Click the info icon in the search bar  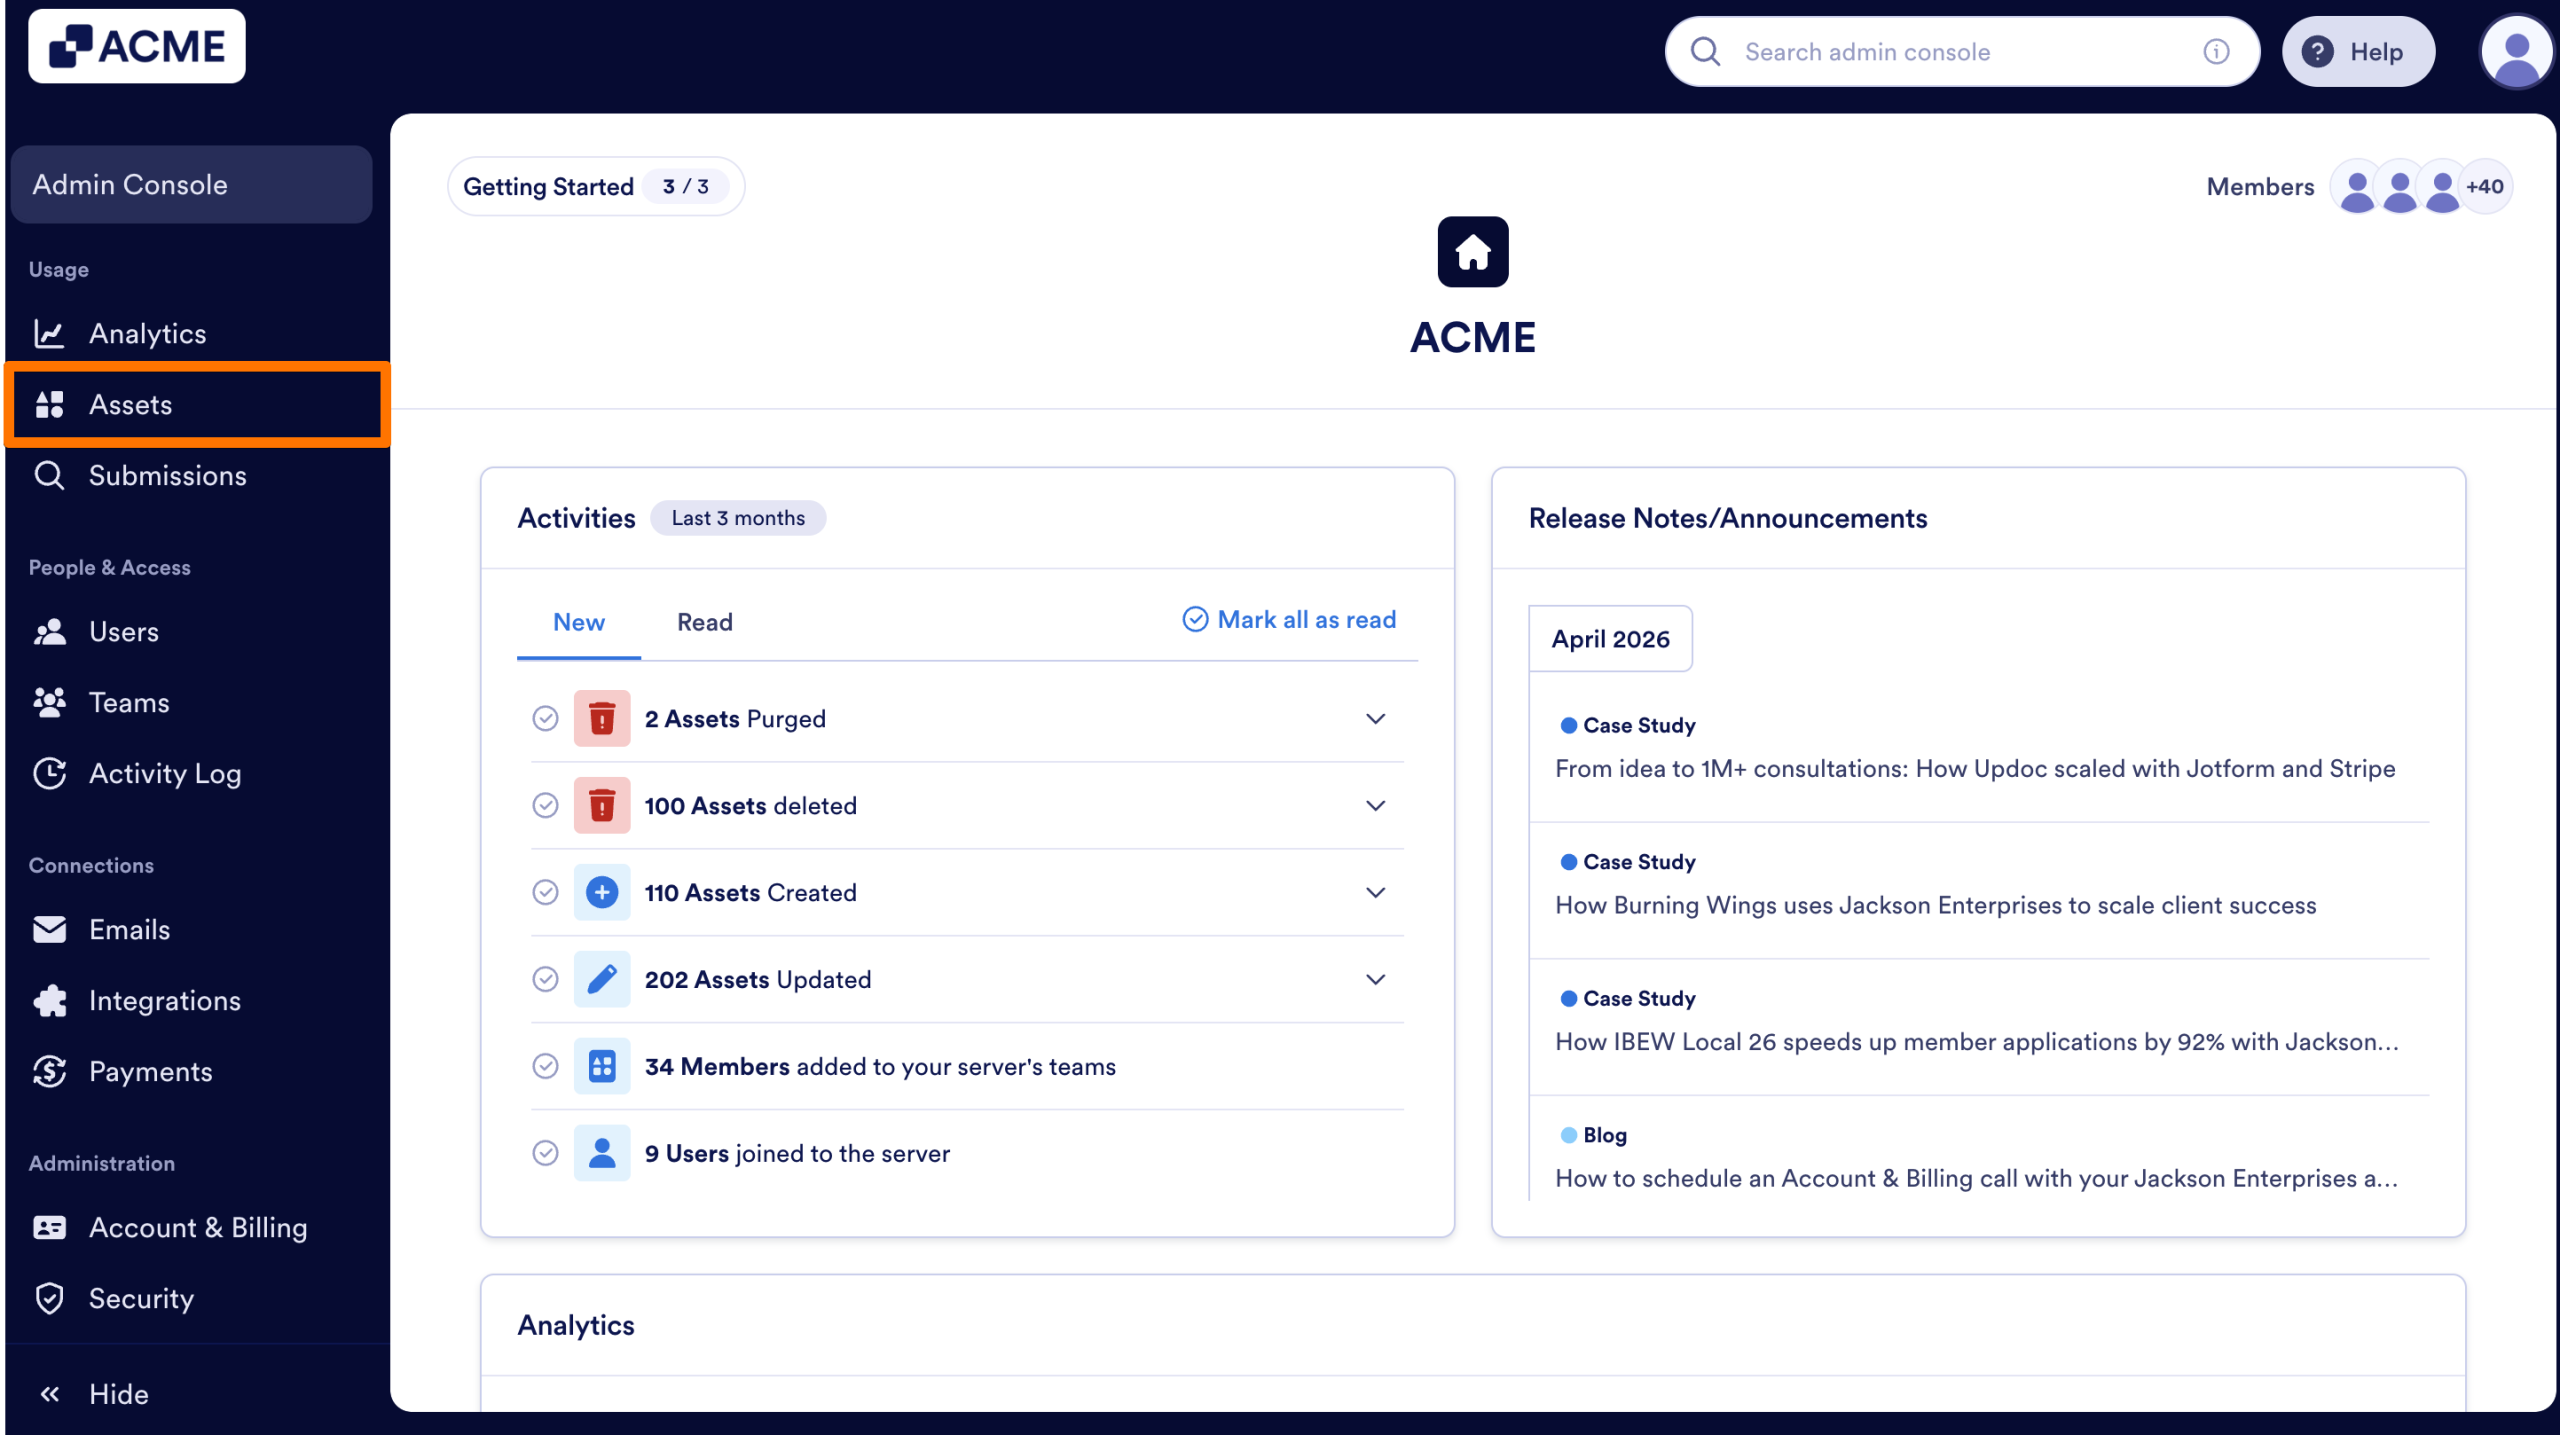click(x=2216, y=52)
